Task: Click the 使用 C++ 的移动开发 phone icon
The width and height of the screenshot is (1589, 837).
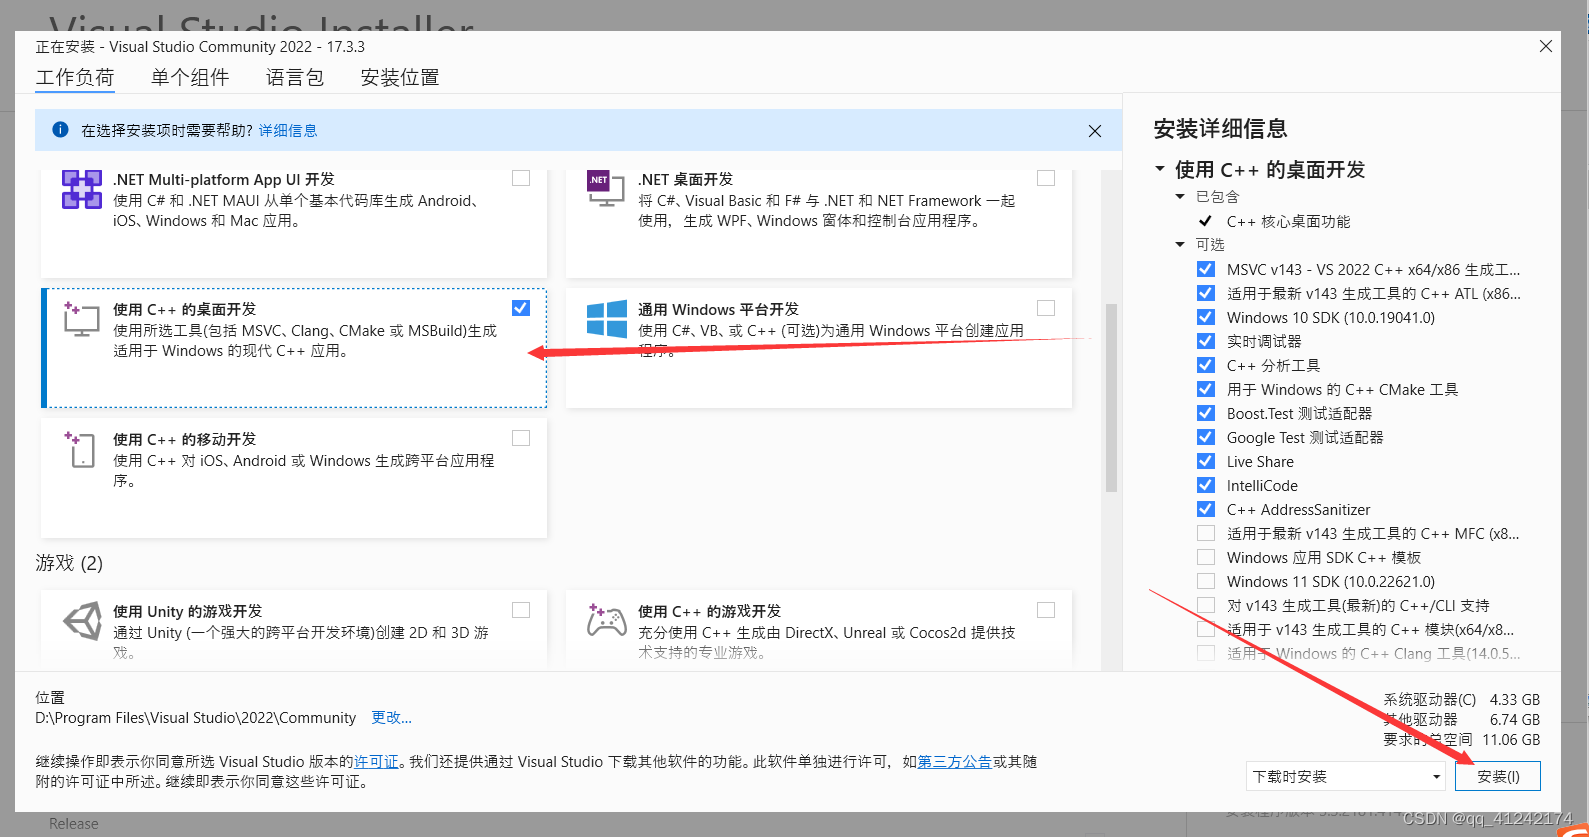Action: 80,449
